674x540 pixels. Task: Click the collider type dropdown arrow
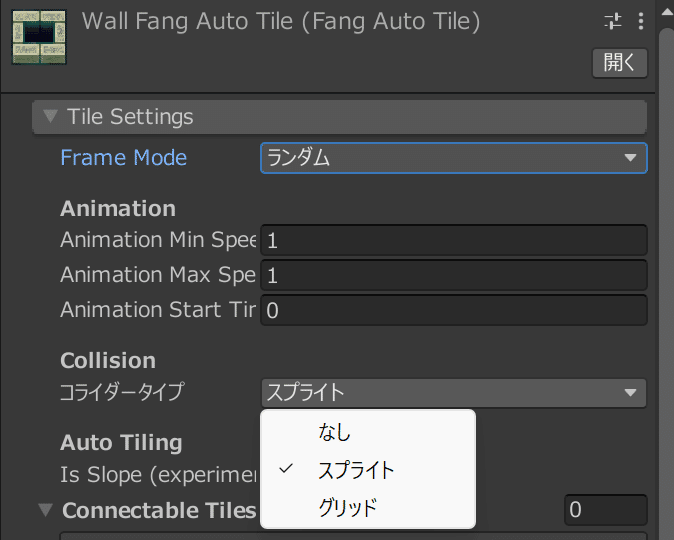click(629, 393)
